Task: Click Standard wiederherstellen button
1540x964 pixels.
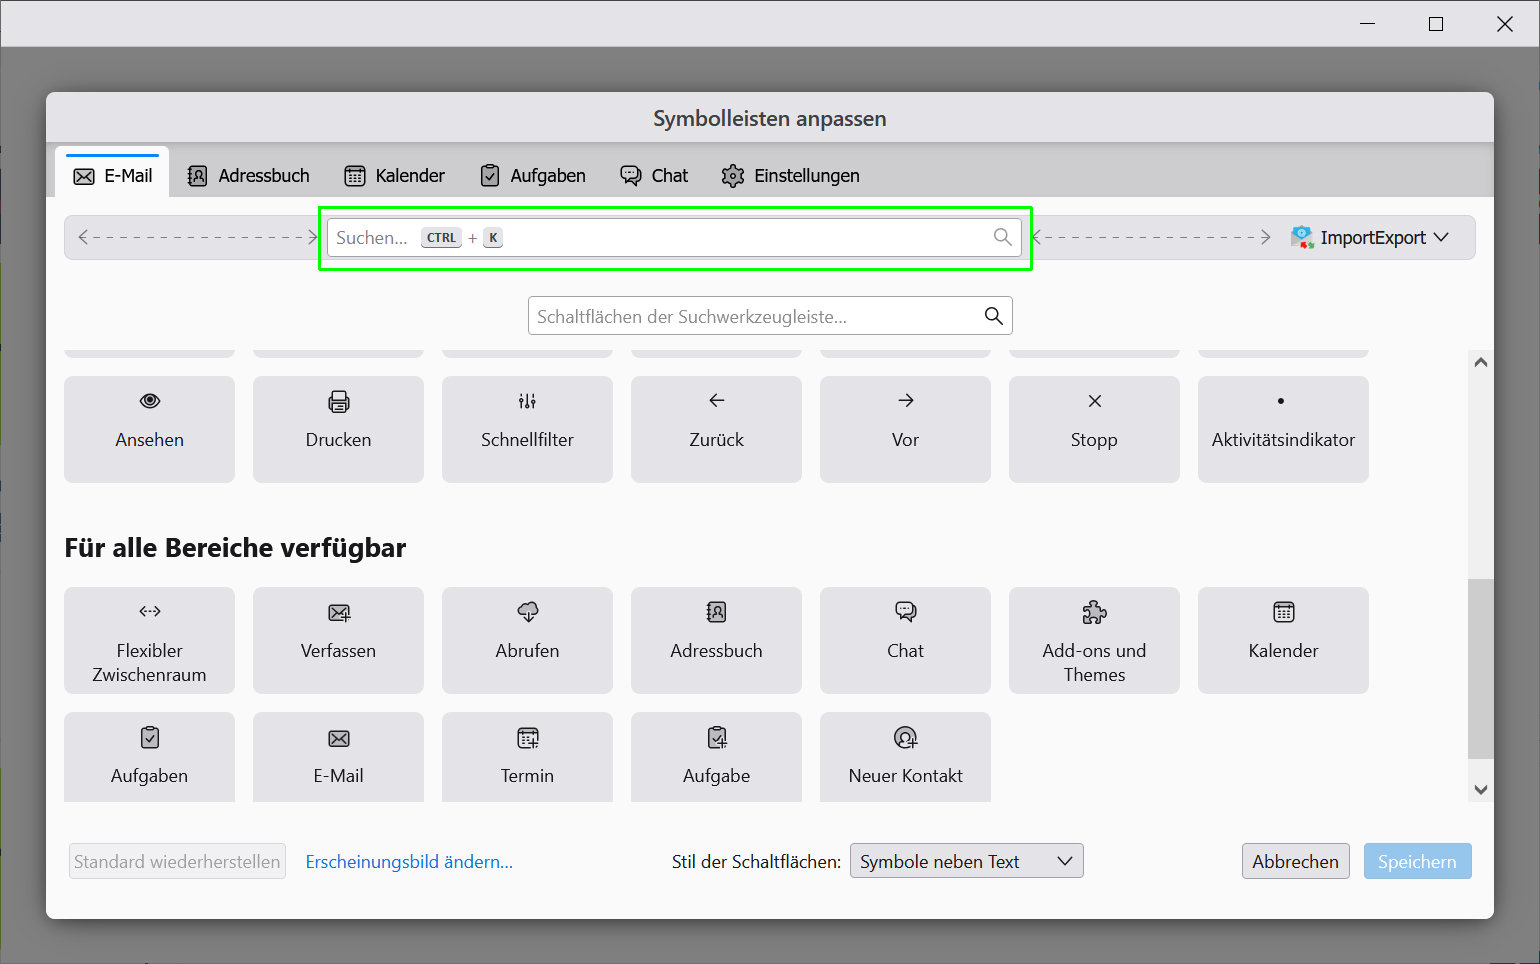Action: pyautogui.click(x=177, y=861)
